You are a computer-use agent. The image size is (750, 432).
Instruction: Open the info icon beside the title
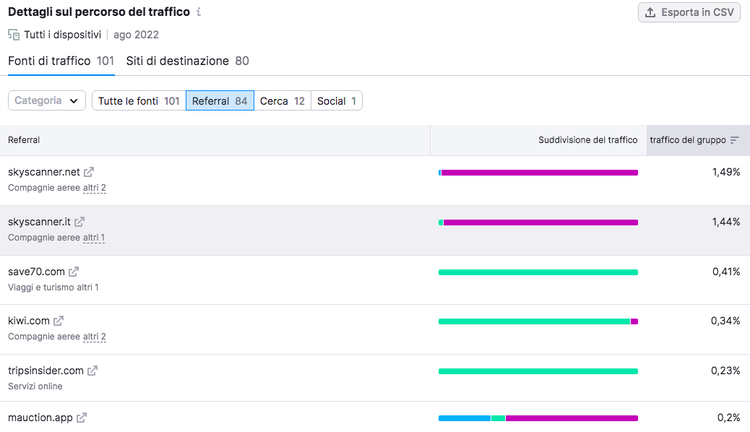click(x=199, y=12)
